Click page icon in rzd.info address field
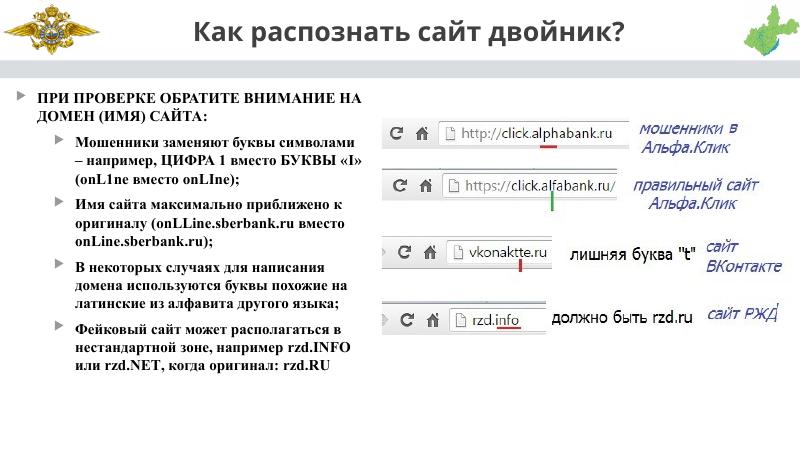The width and height of the screenshot is (800, 451). pyautogui.click(x=461, y=320)
